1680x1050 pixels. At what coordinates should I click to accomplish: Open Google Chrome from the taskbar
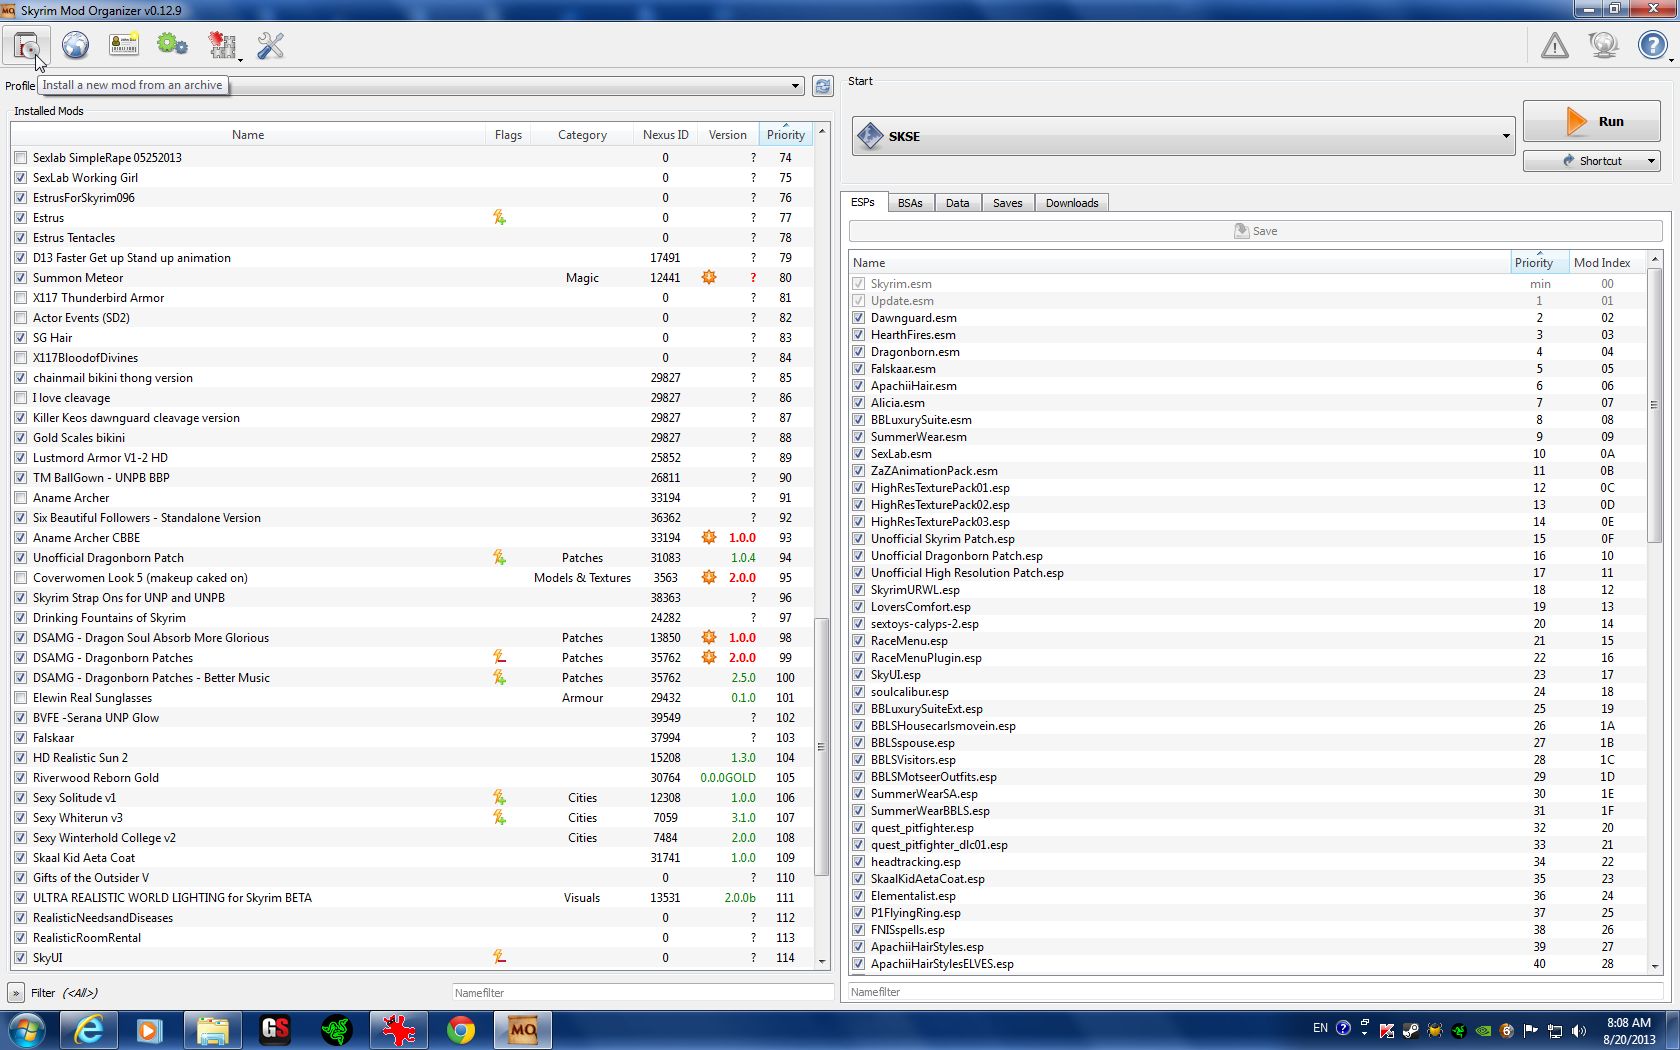pyautogui.click(x=461, y=1030)
